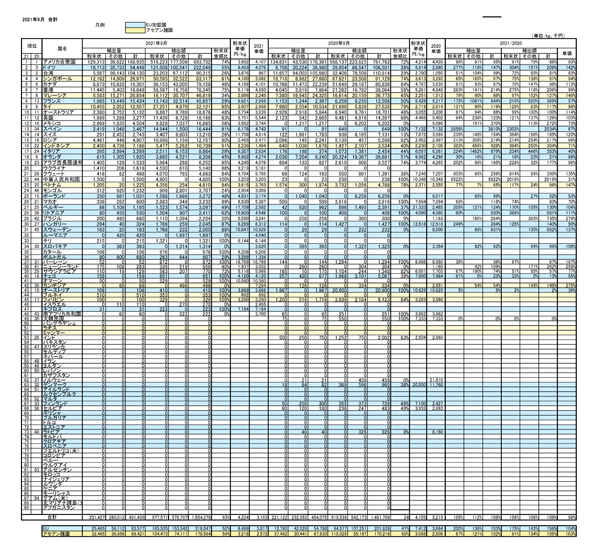
Task: Select the ベルギー country cell
Action: tap(62, 207)
